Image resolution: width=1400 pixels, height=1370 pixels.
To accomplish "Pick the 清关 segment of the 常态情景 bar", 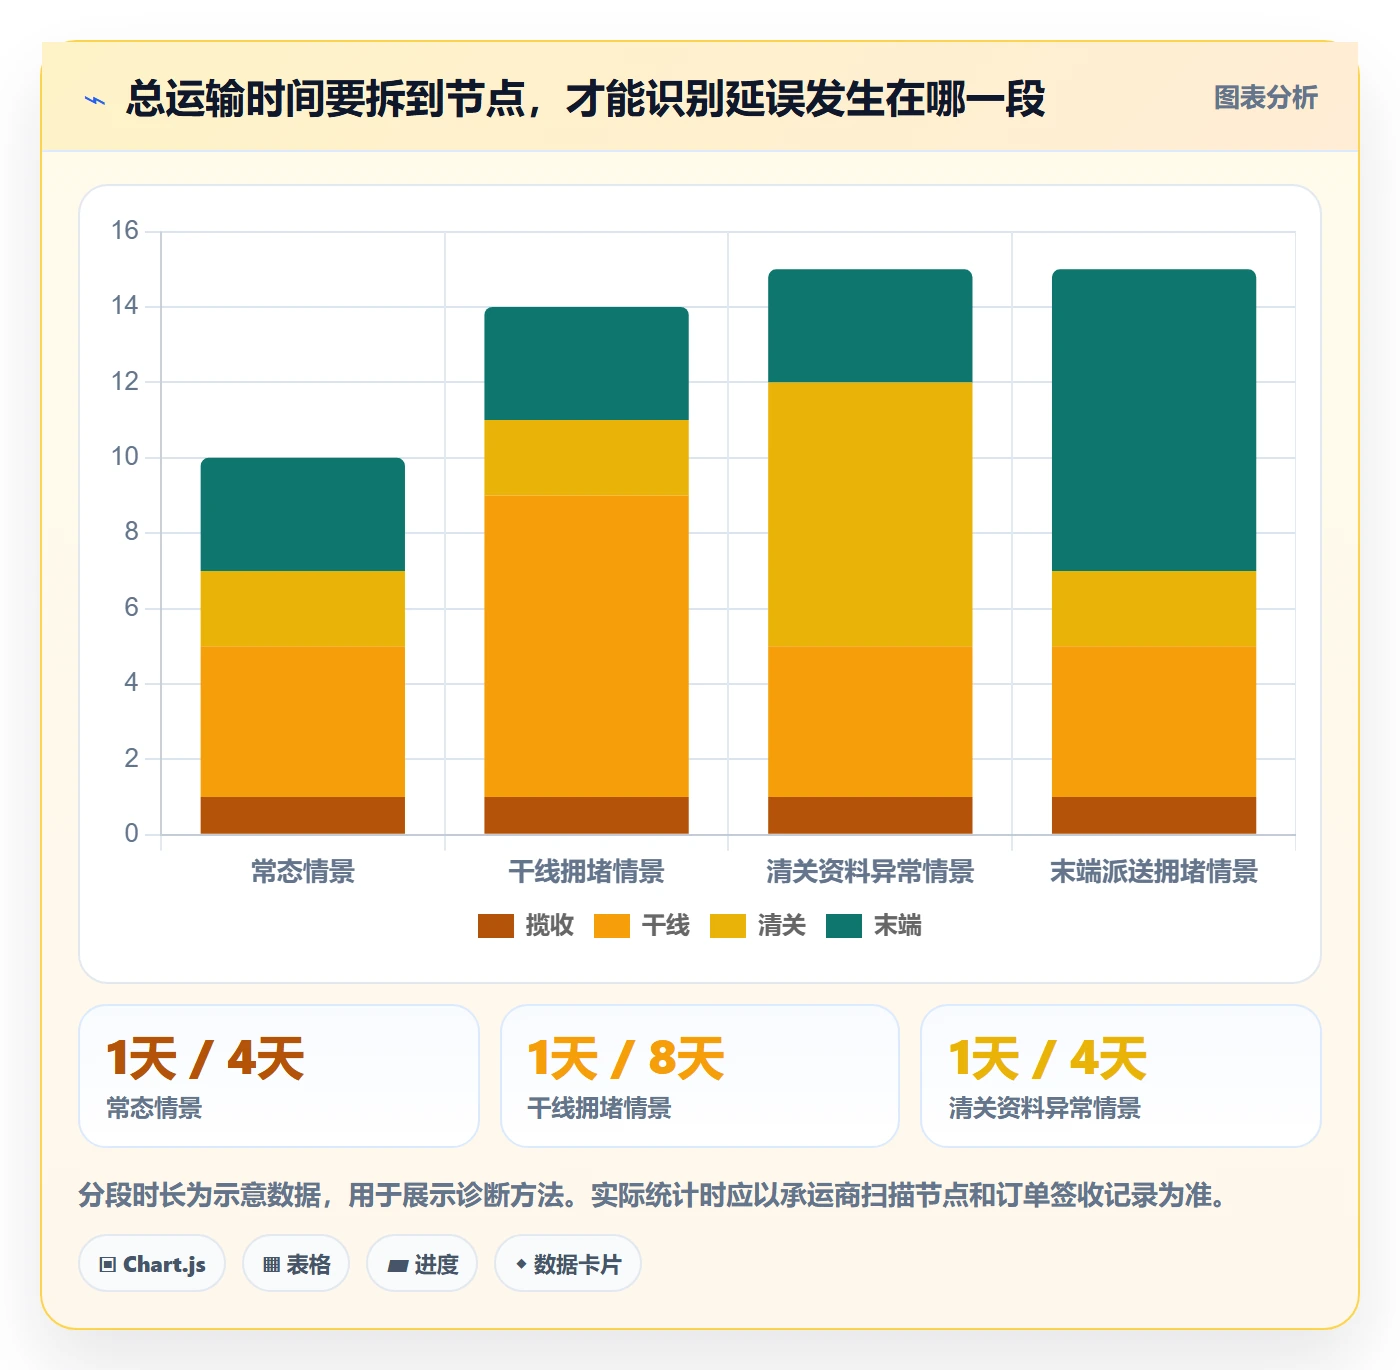I will tap(303, 609).
